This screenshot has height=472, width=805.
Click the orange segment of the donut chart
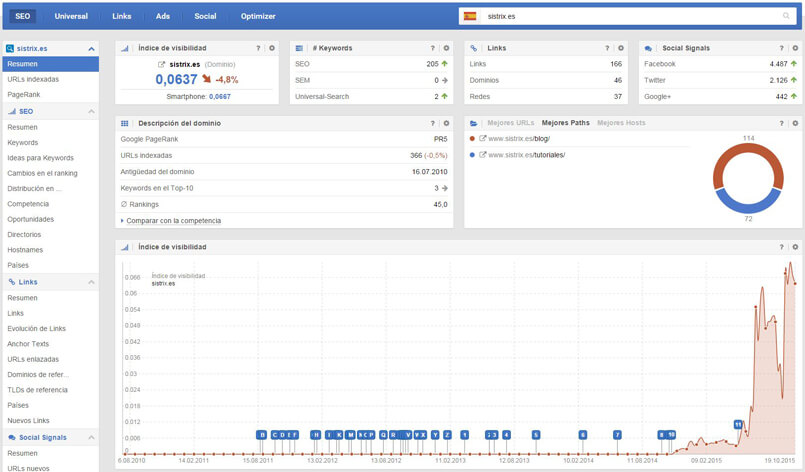click(748, 149)
